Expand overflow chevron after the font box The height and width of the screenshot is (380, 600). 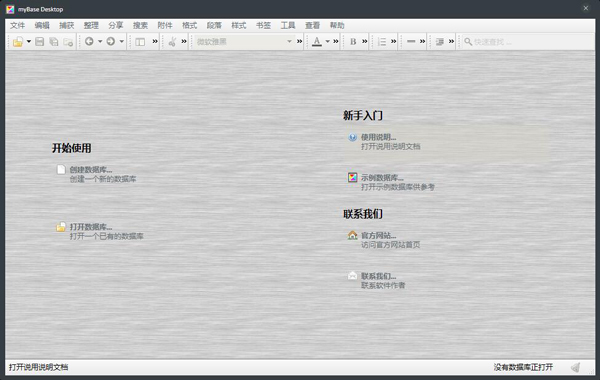point(300,41)
